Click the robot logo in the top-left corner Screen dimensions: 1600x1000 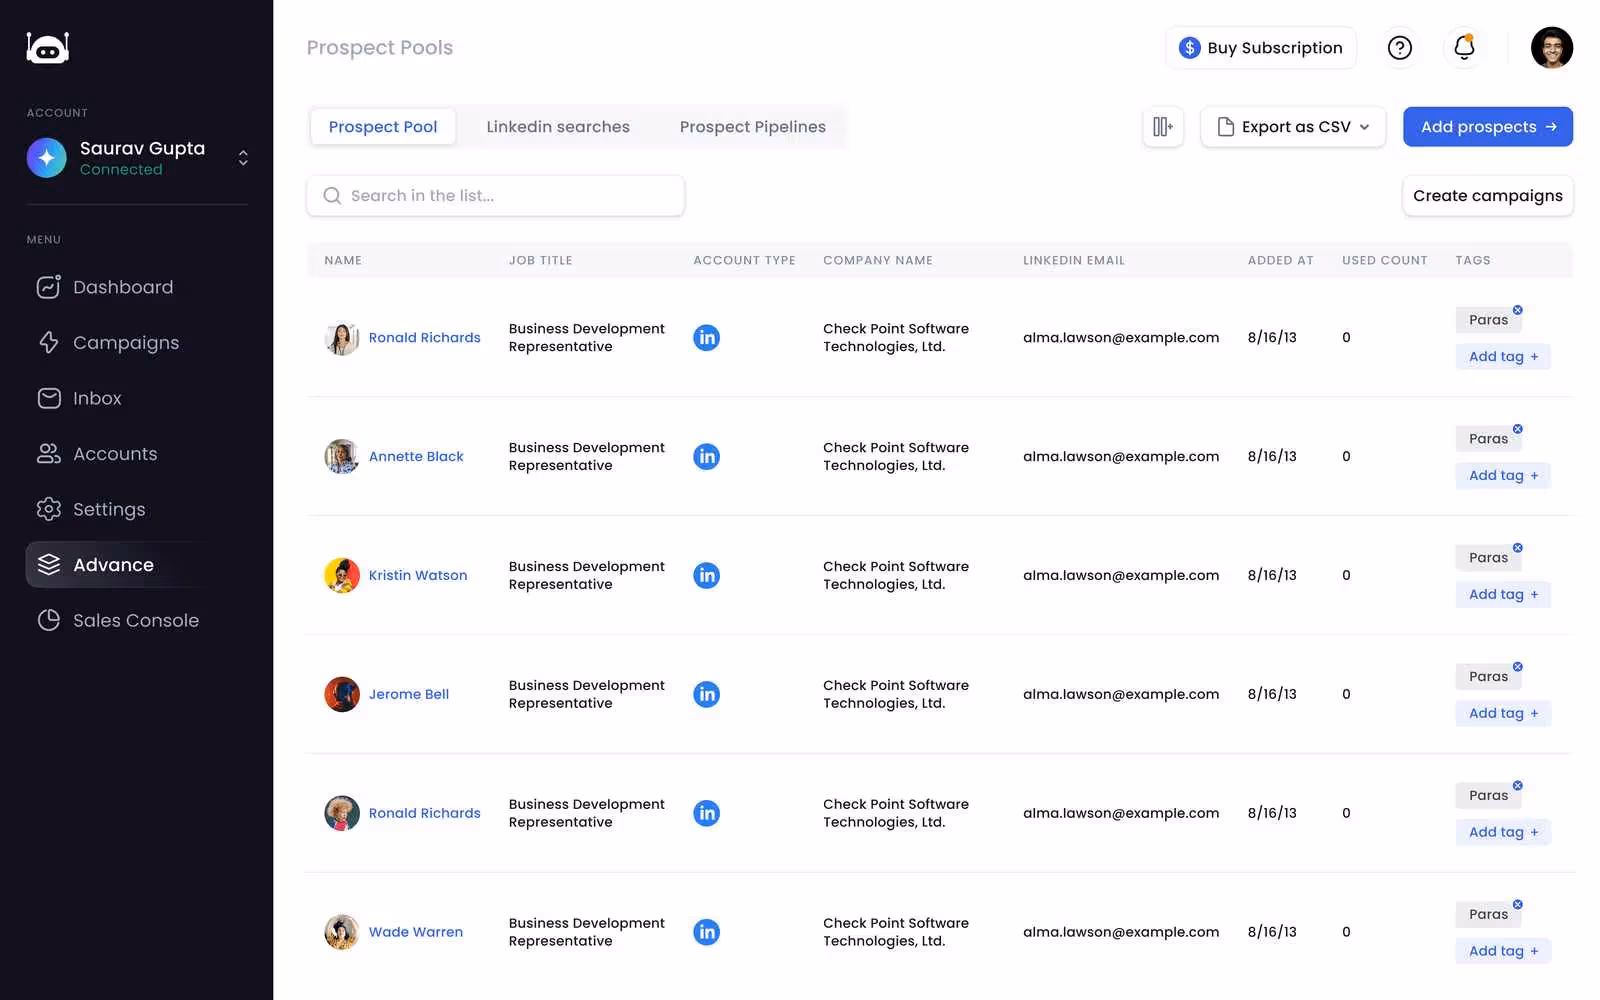tap(47, 47)
